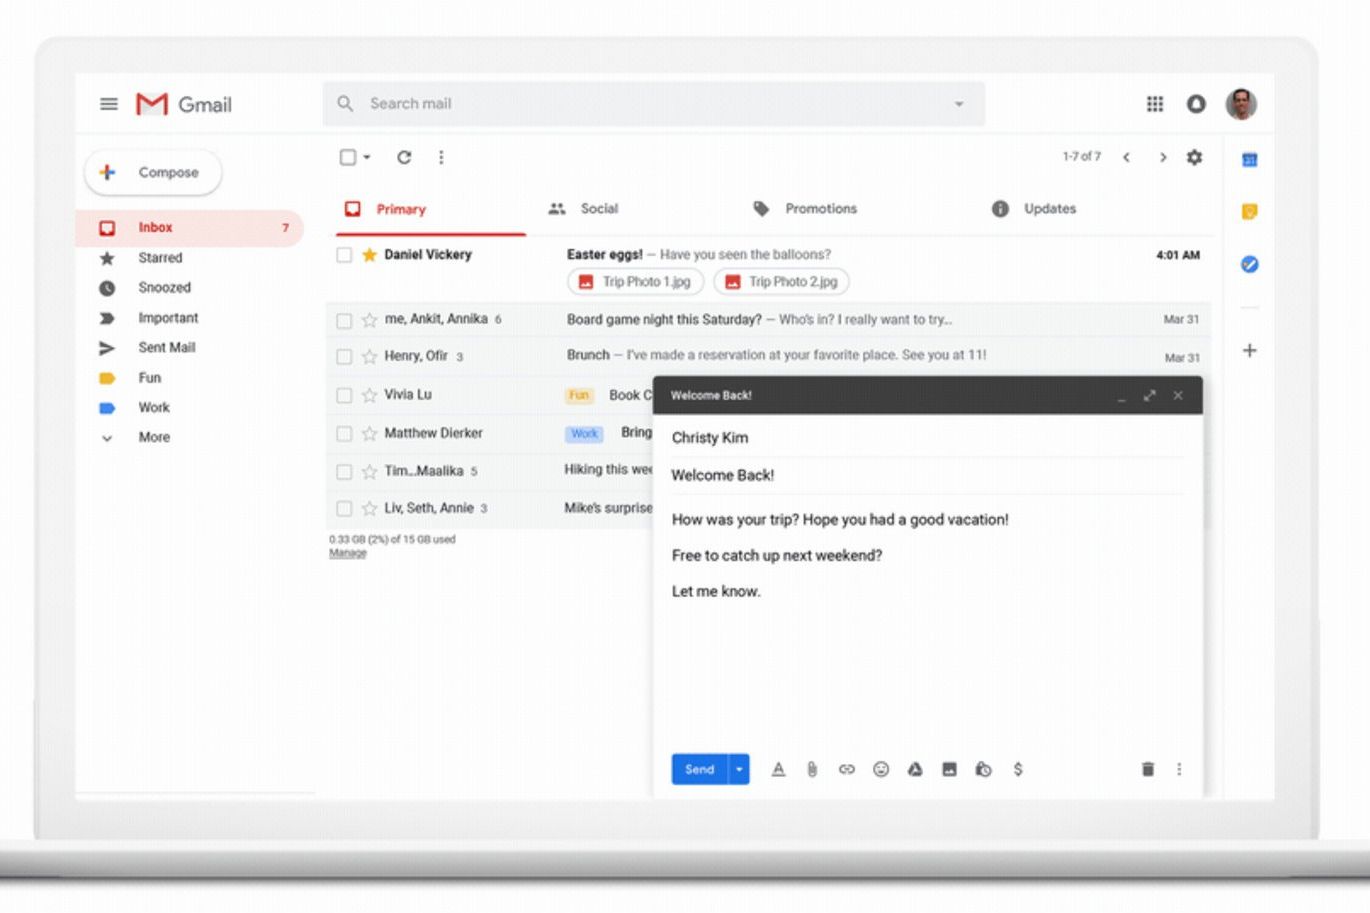This screenshot has height=913, width=1370.
Task: Star the Henry, Ofir email
Action: tap(369, 356)
